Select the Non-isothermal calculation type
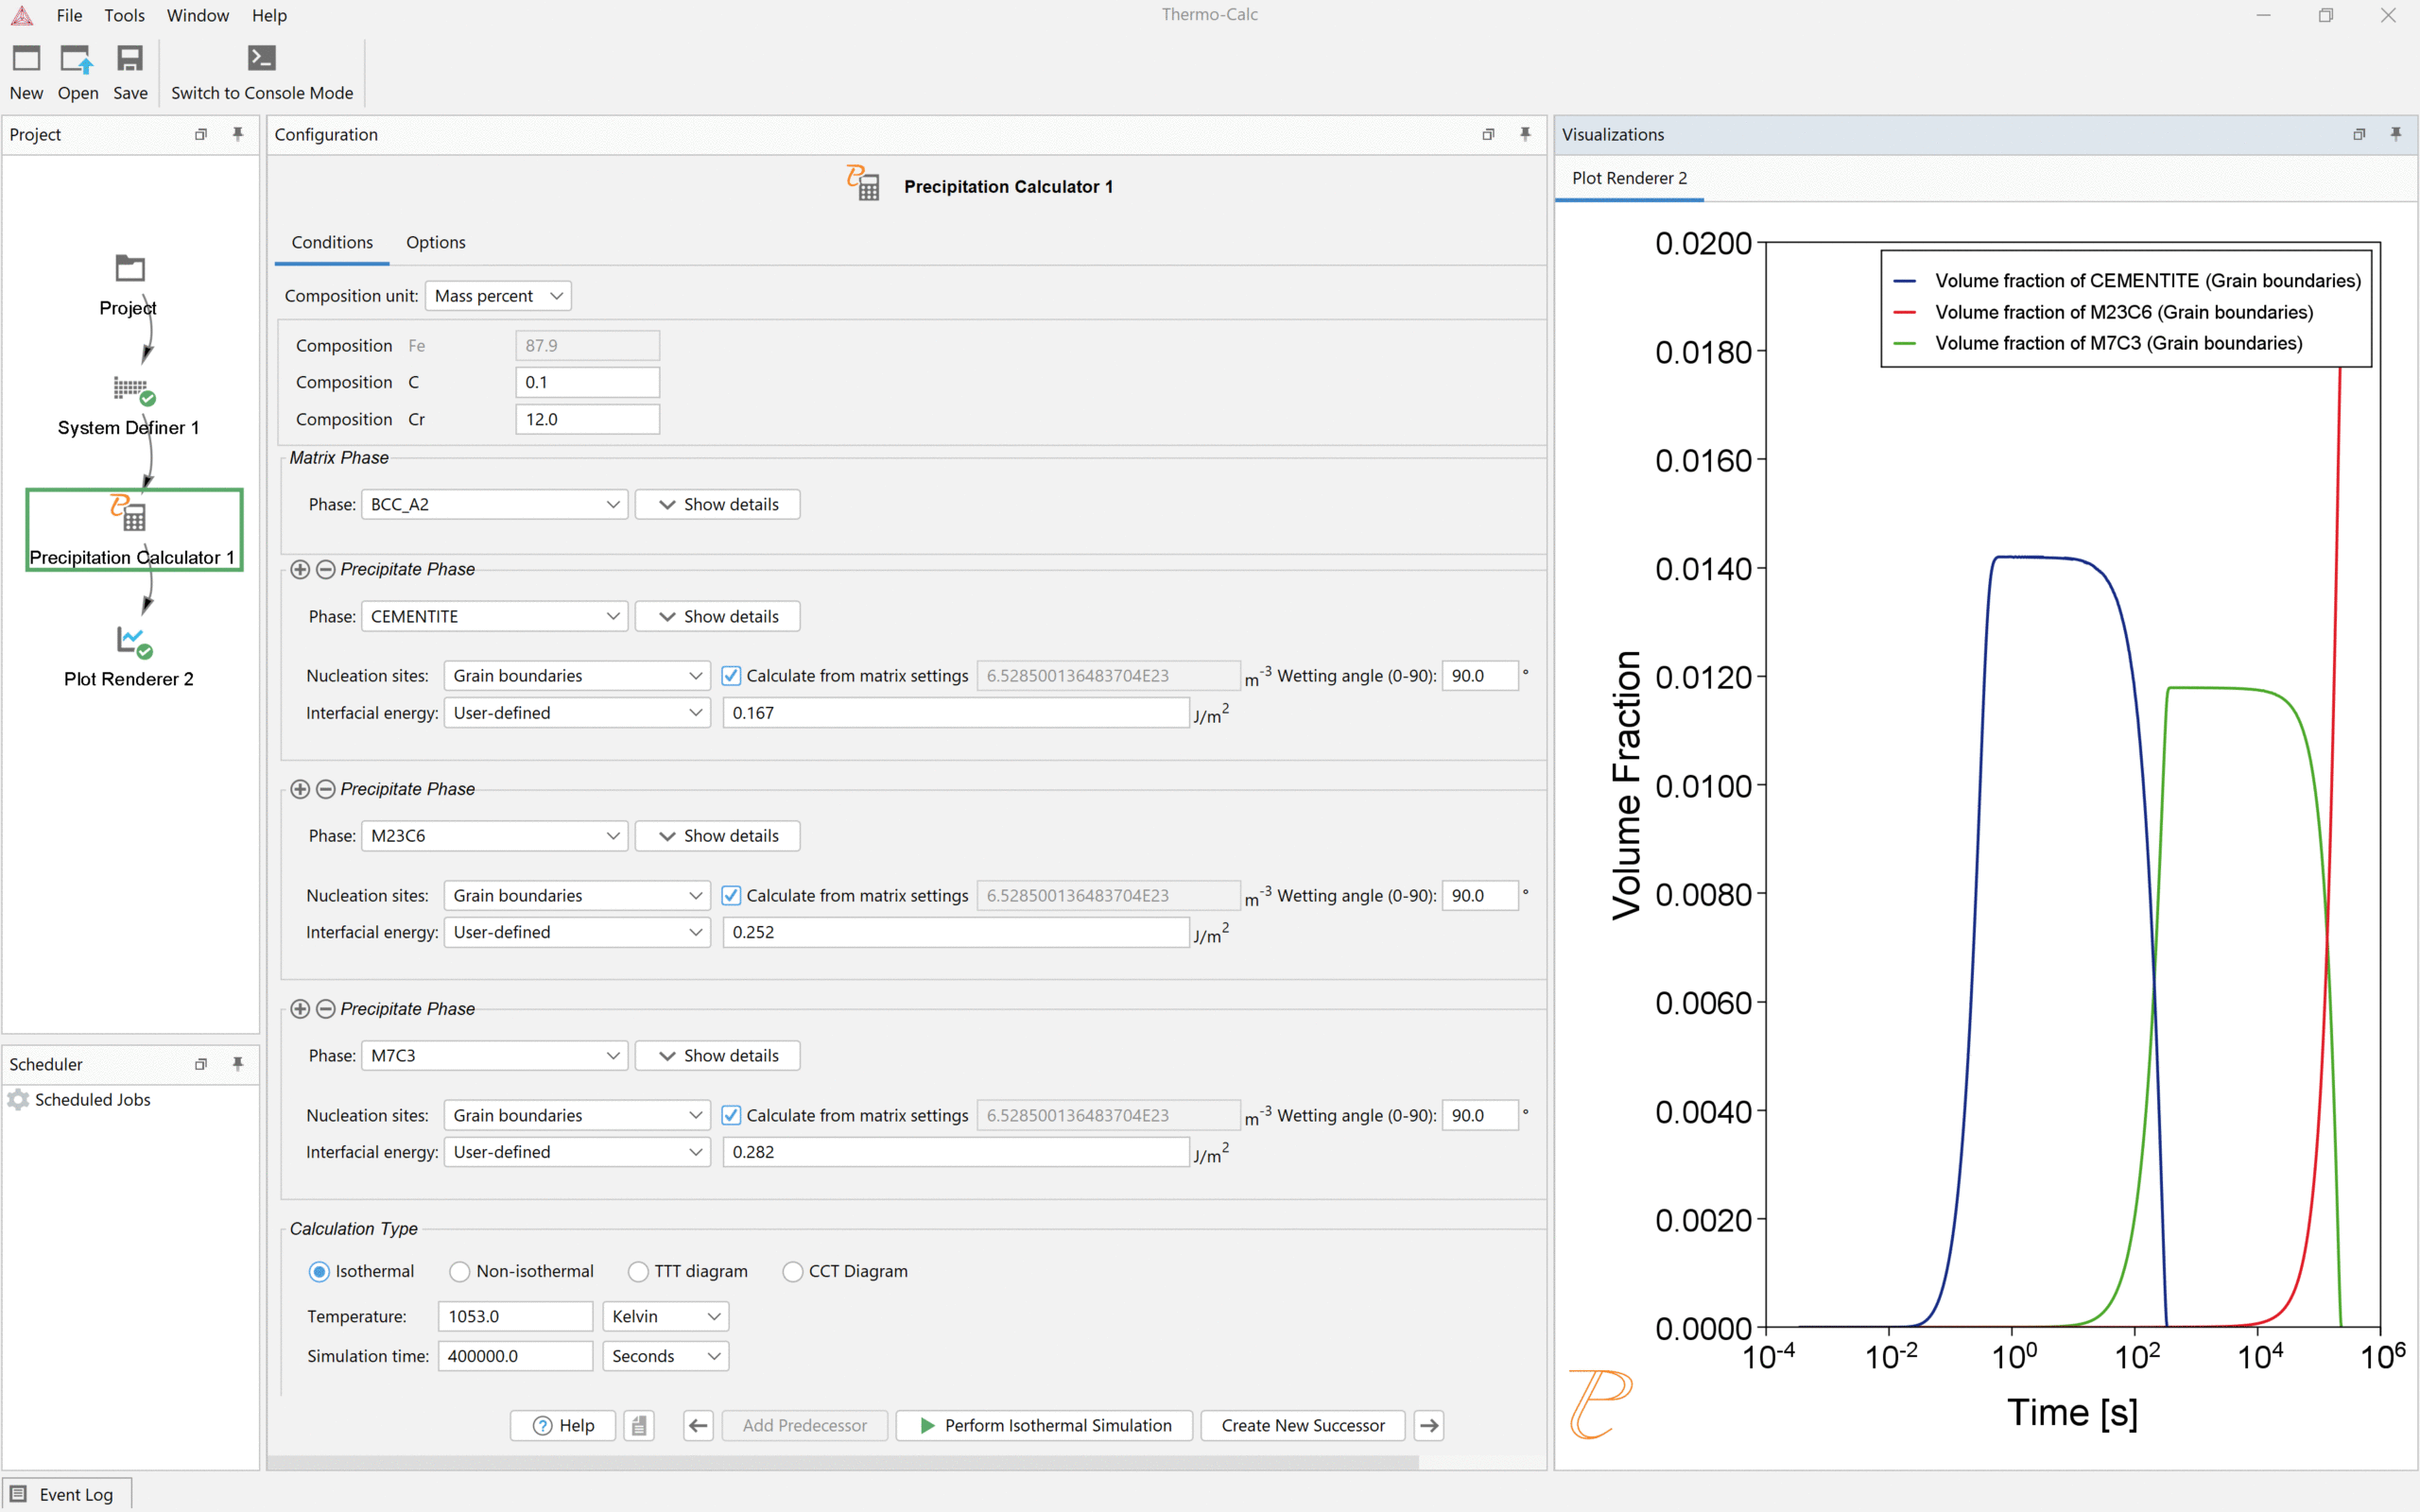Screen dimensions: 2420x1512 pos(460,1272)
